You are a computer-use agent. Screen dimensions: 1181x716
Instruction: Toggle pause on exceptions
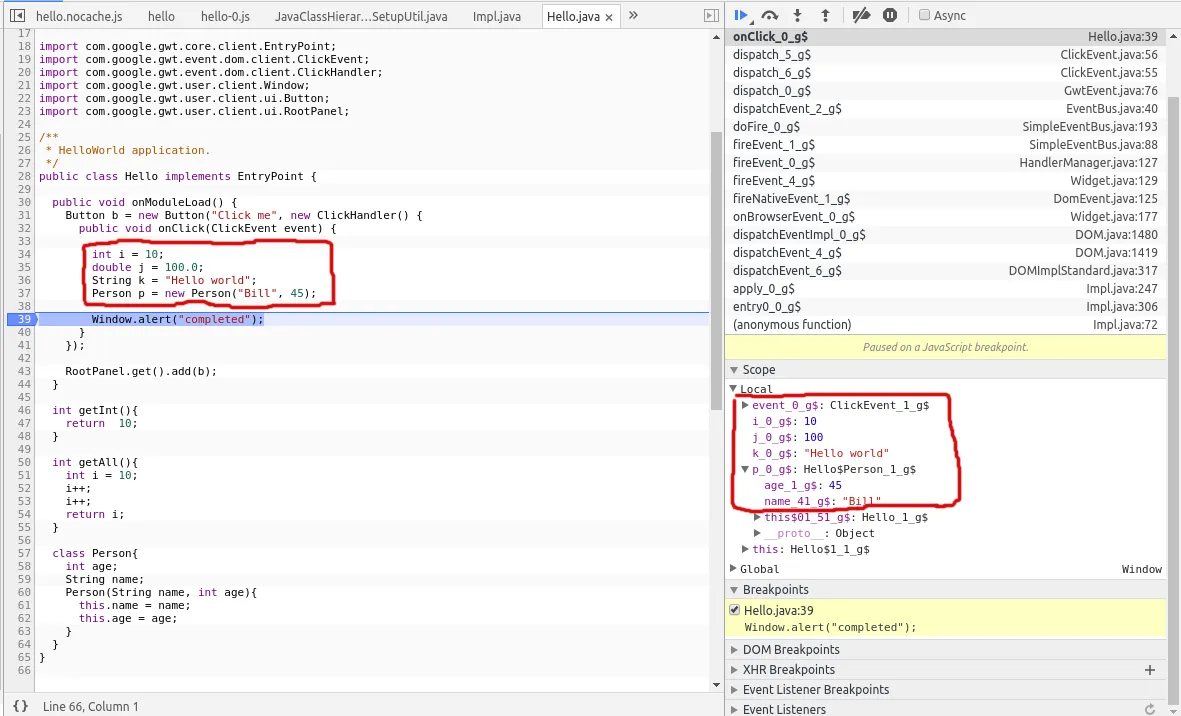(x=890, y=15)
